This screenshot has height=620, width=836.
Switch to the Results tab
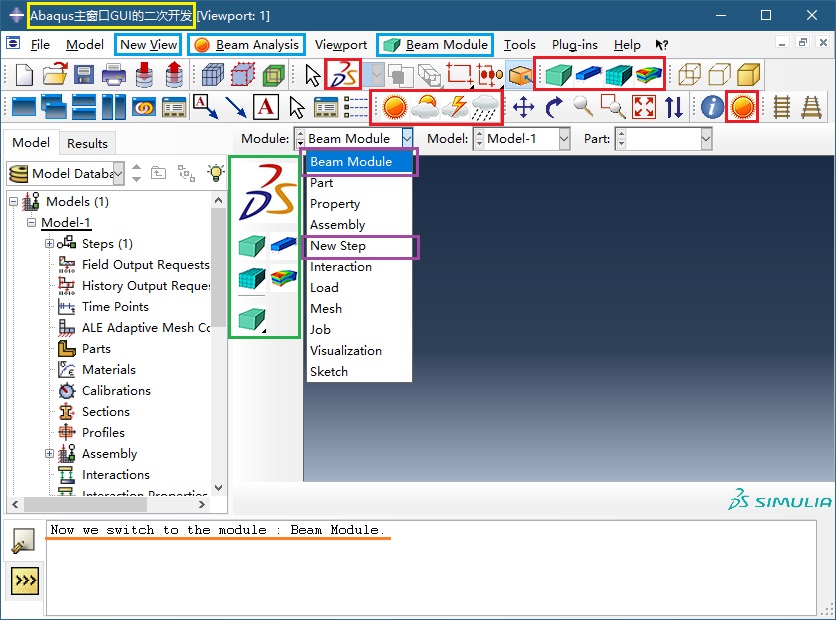(87, 143)
